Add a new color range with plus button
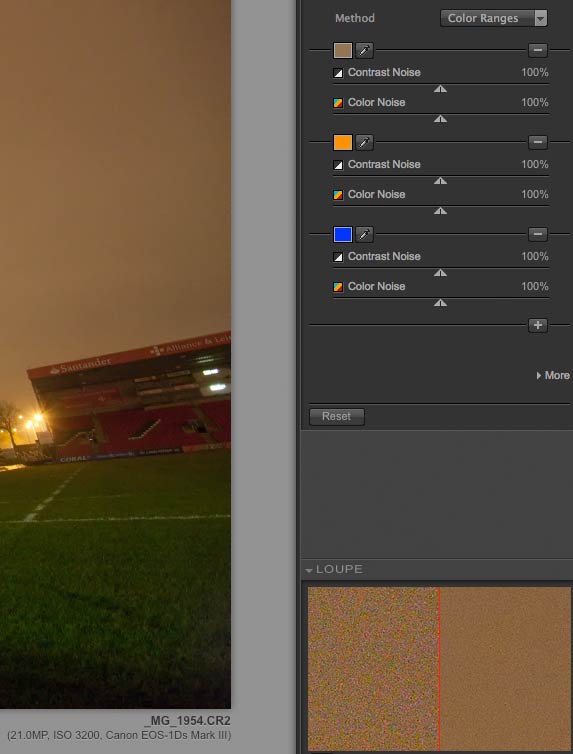Image resolution: width=573 pixels, height=754 pixels. 538,325
